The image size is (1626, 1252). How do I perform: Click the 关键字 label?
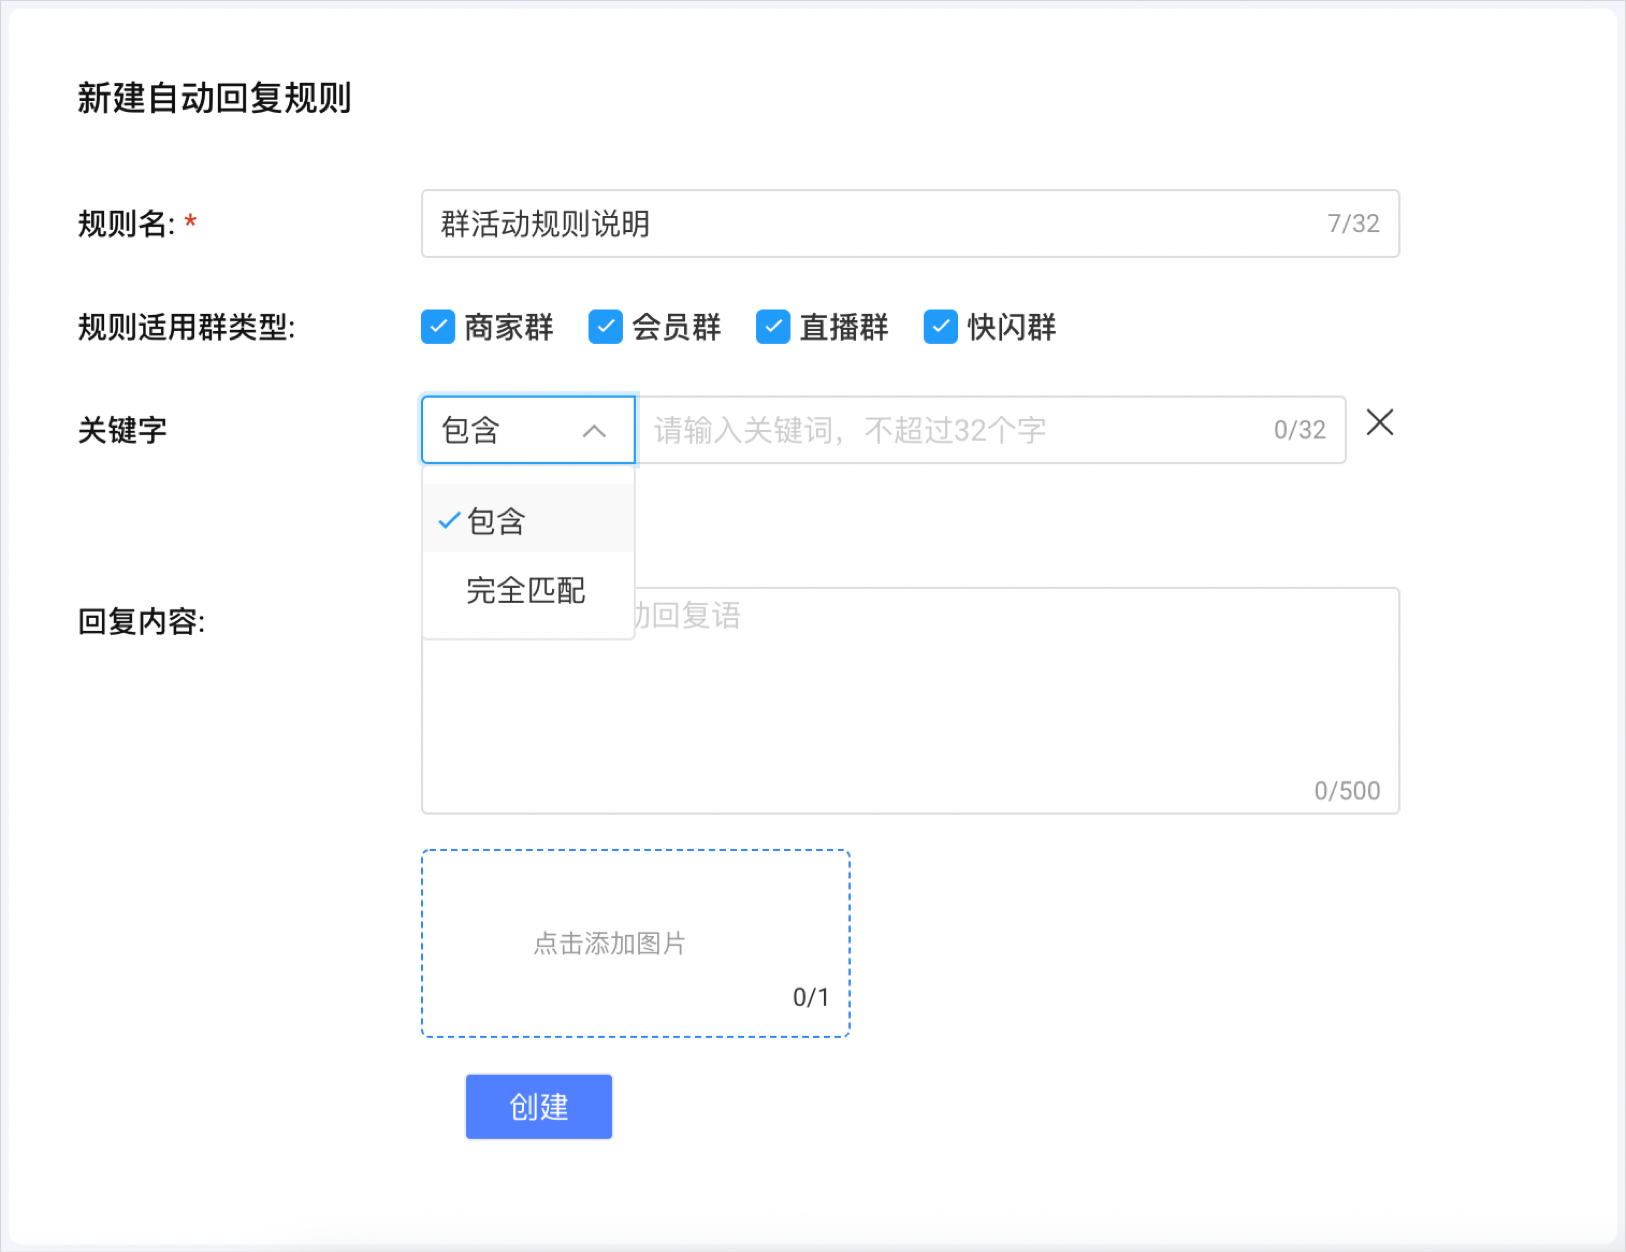[122, 430]
